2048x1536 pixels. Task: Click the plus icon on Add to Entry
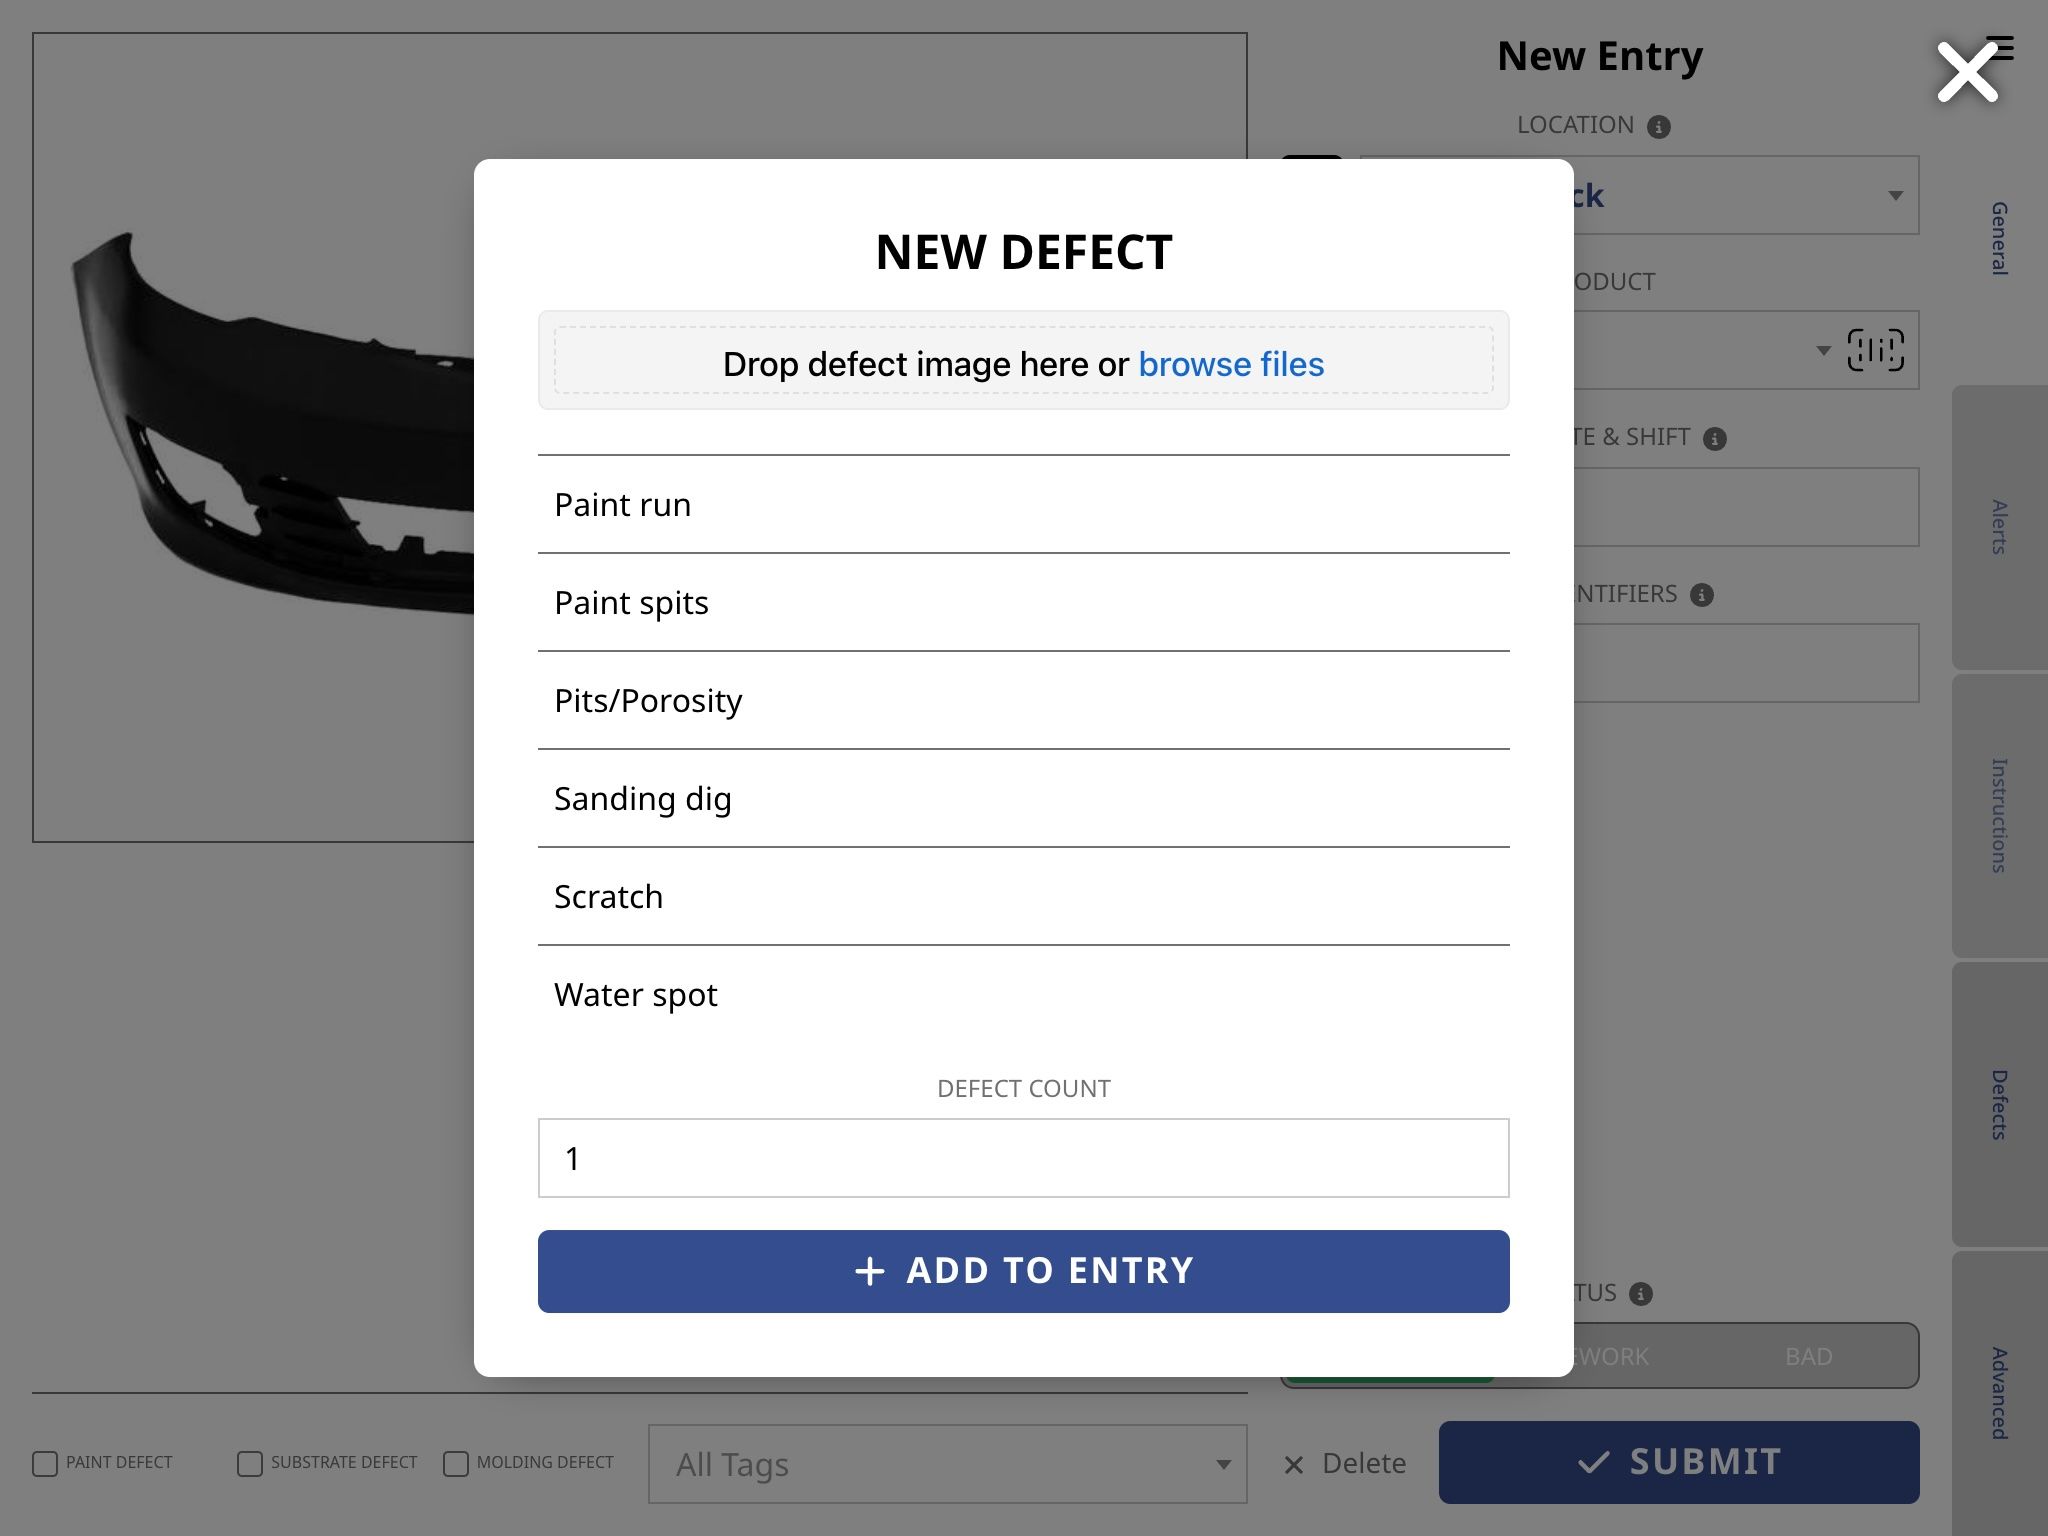tap(869, 1271)
